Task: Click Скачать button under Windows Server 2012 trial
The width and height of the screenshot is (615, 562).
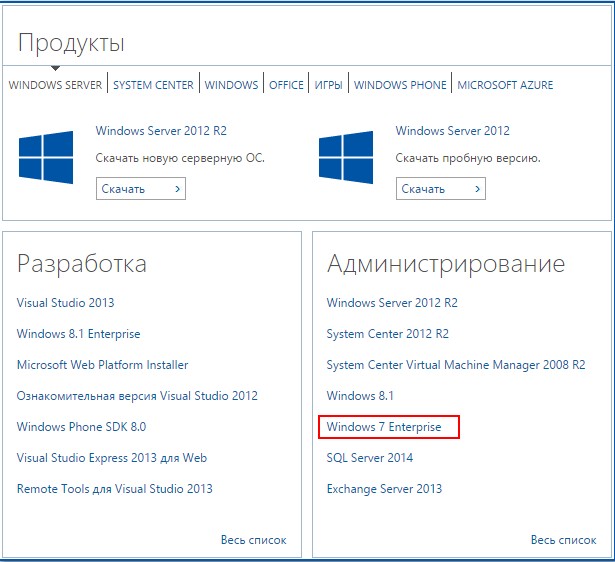Action: (x=441, y=189)
